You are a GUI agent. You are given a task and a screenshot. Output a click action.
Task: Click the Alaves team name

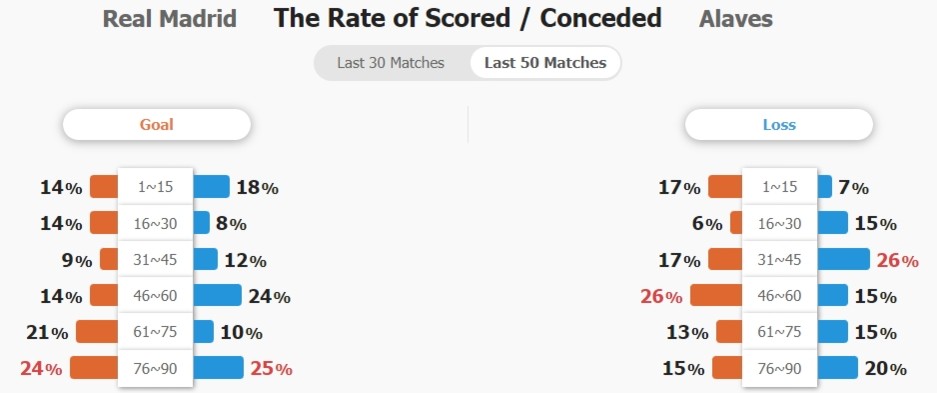[x=736, y=19]
